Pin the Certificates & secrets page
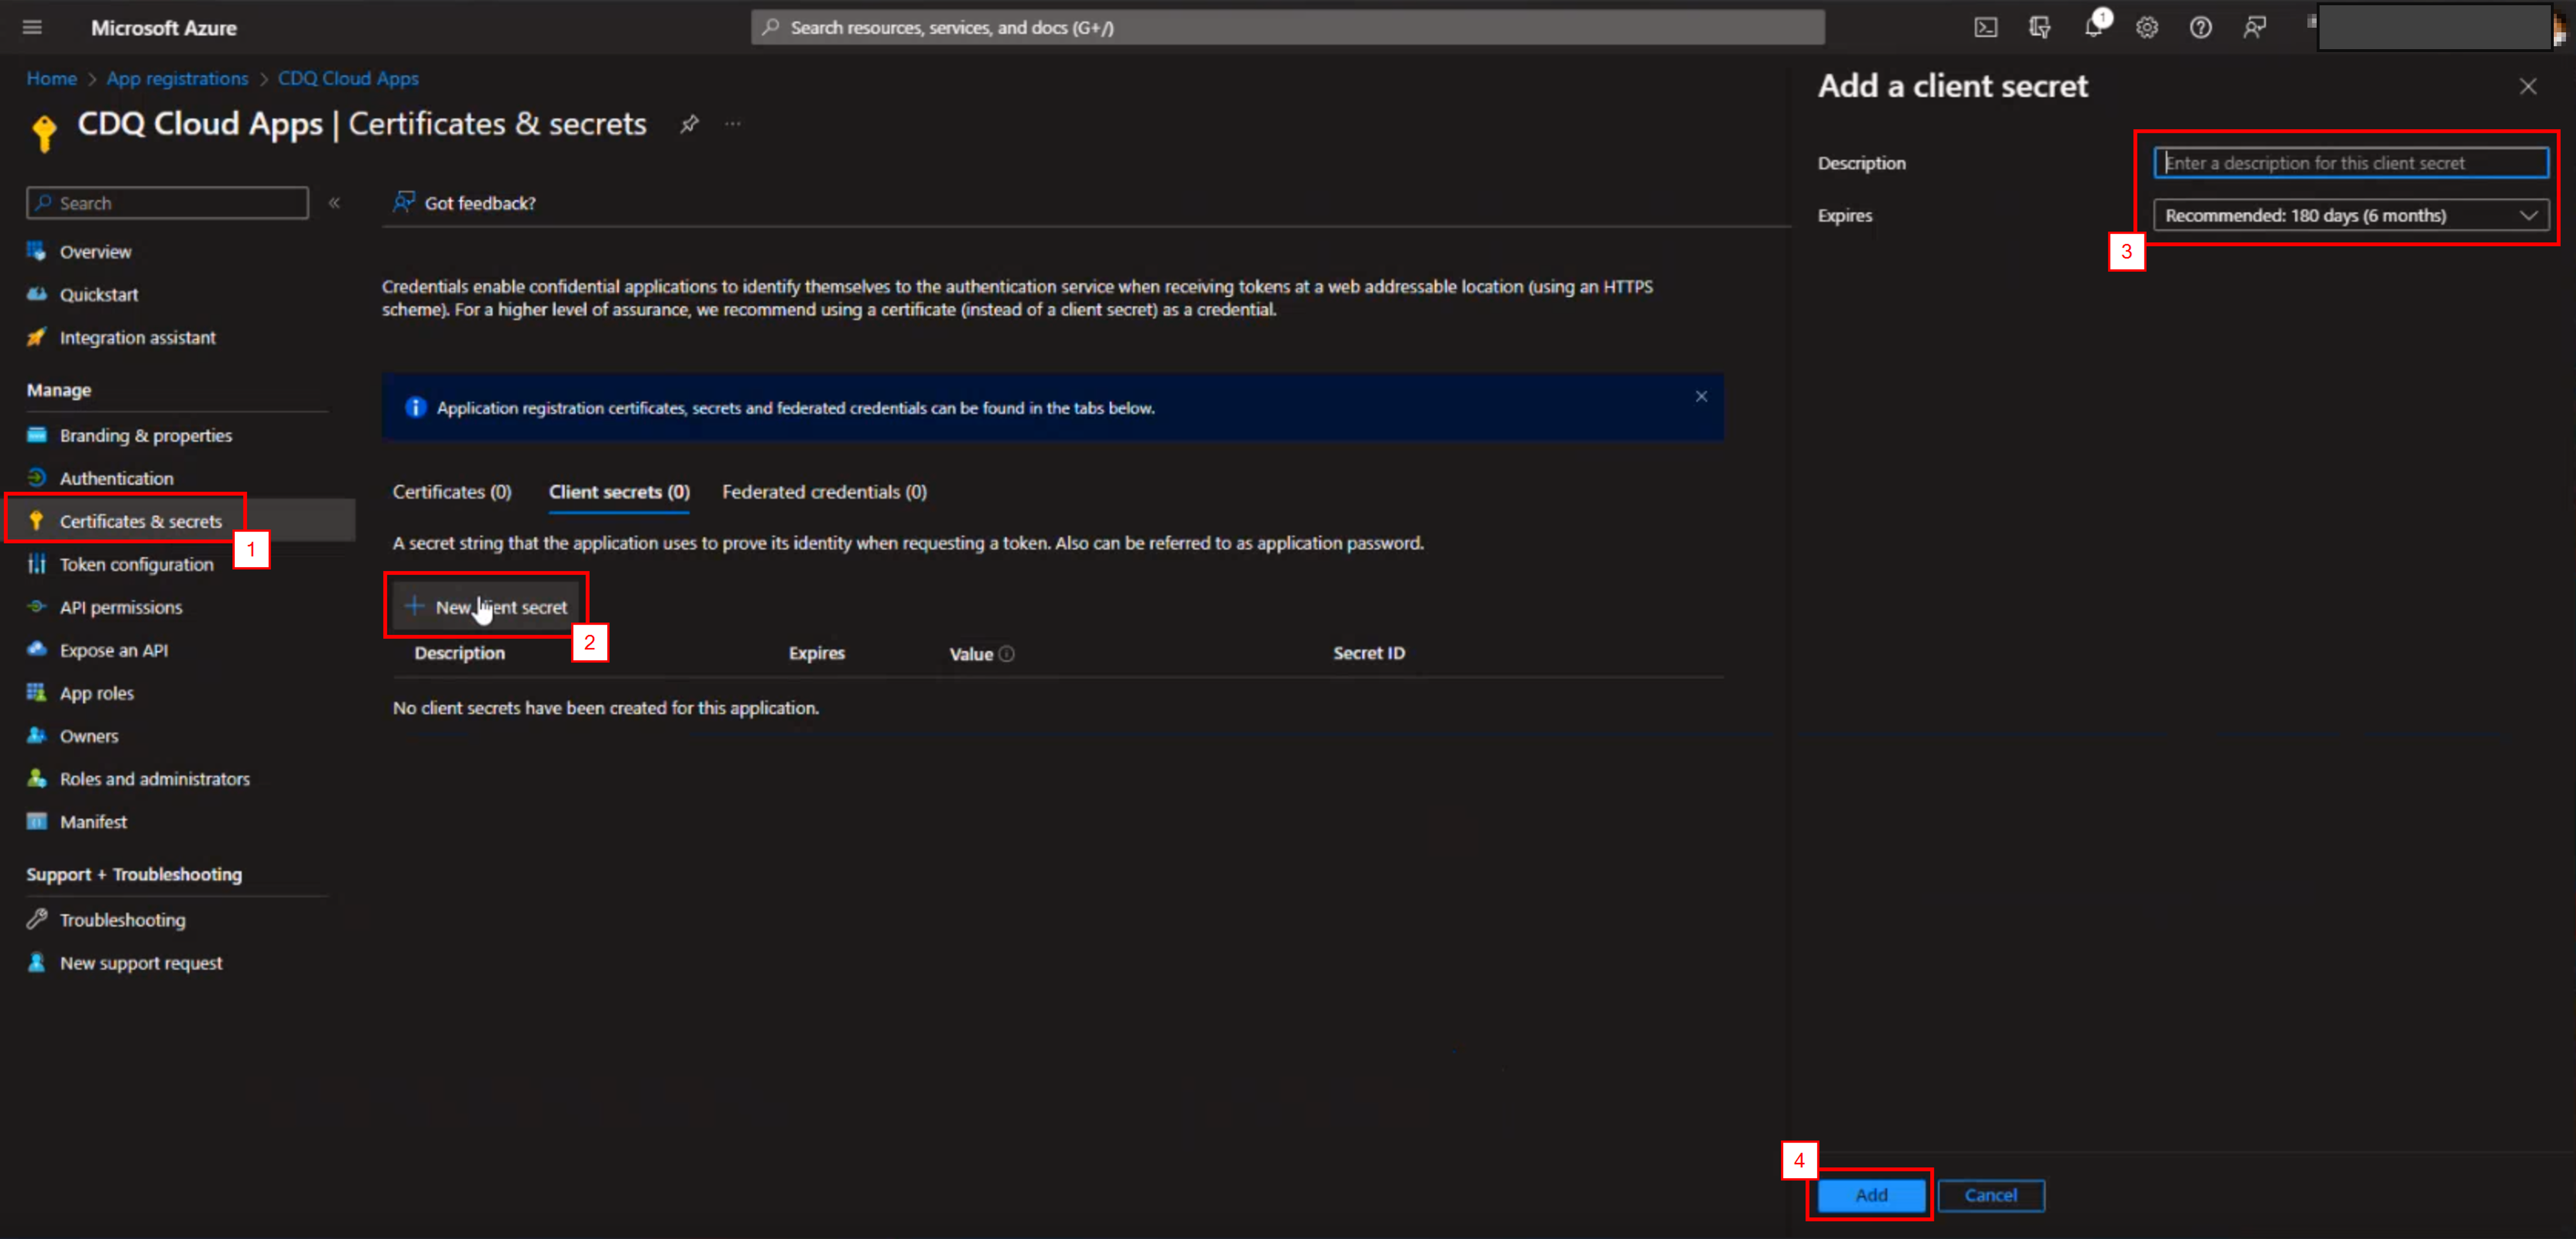This screenshot has width=2576, height=1239. pos(689,124)
